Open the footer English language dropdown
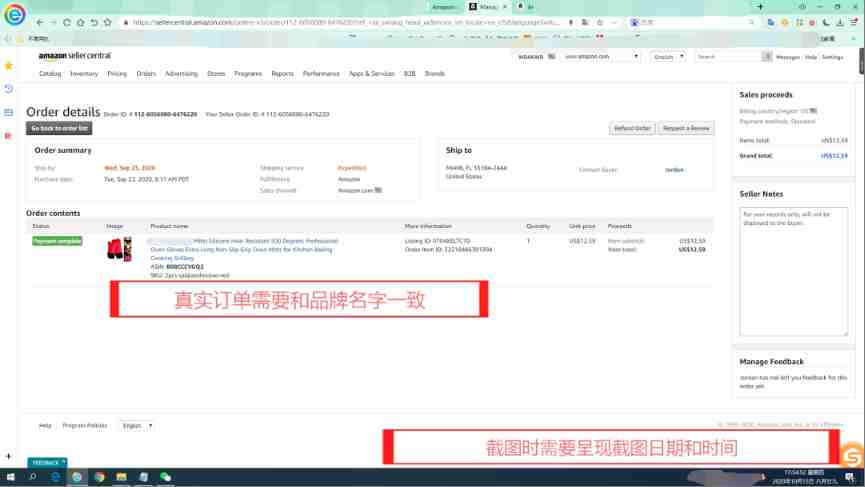This screenshot has height=487, width=865. pos(136,426)
